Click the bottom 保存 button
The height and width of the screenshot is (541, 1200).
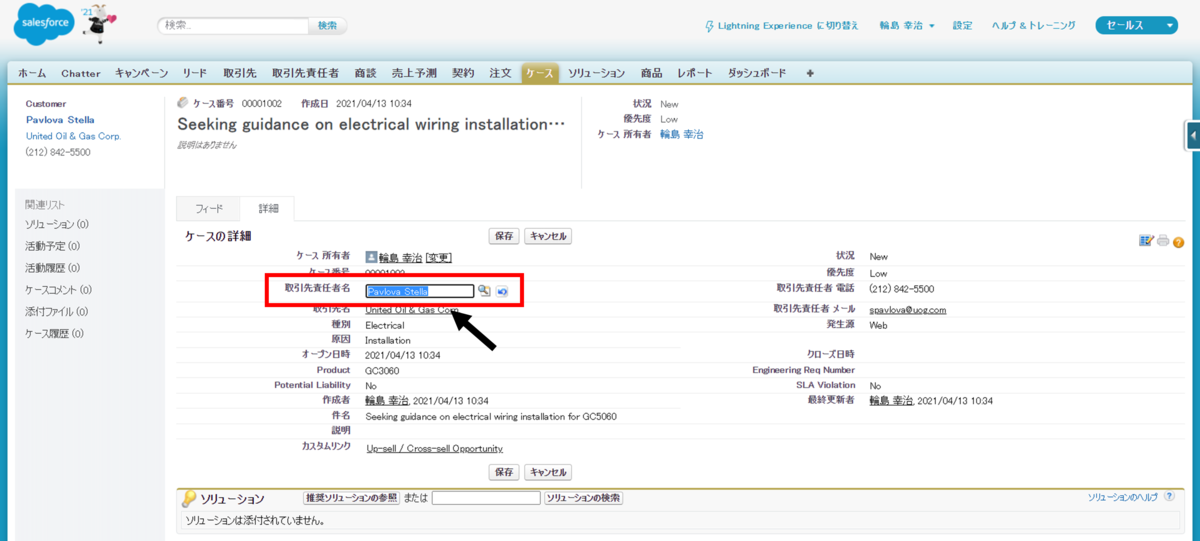click(504, 472)
